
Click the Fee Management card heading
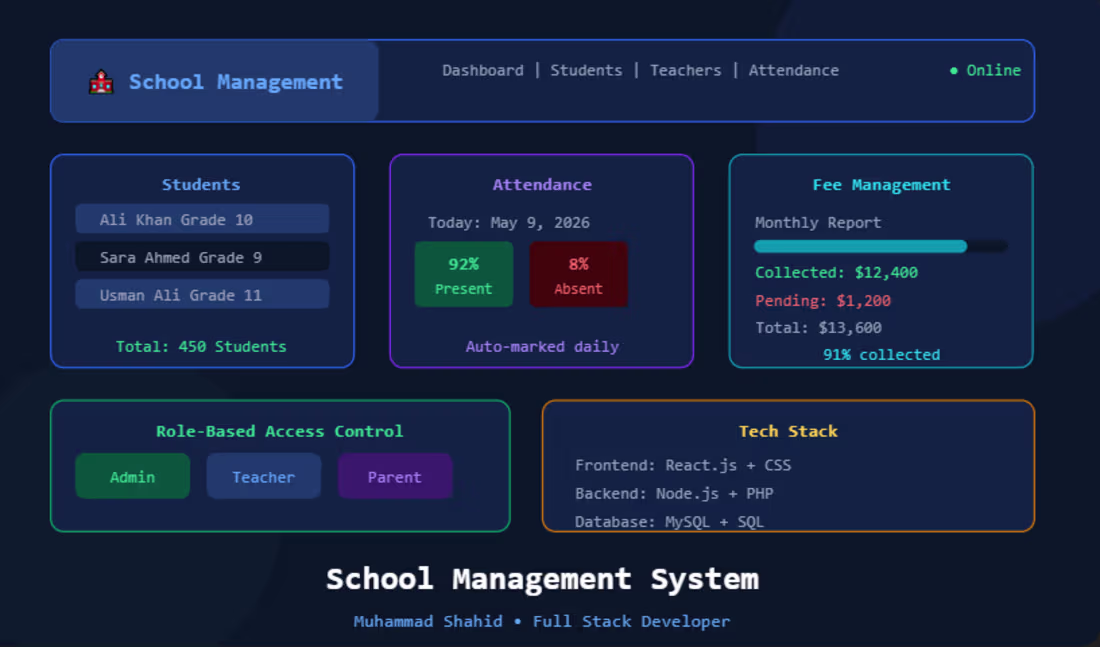coord(881,185)
